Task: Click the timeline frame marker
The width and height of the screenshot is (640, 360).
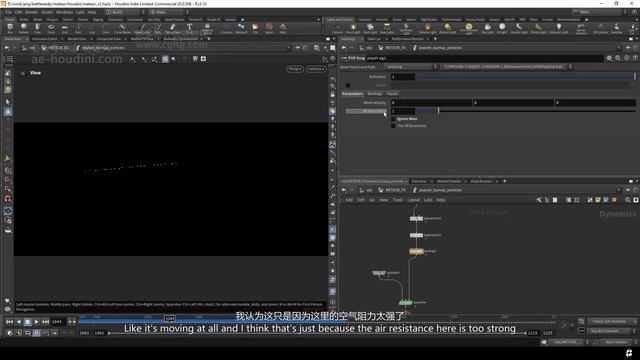Action: [170, 318]
